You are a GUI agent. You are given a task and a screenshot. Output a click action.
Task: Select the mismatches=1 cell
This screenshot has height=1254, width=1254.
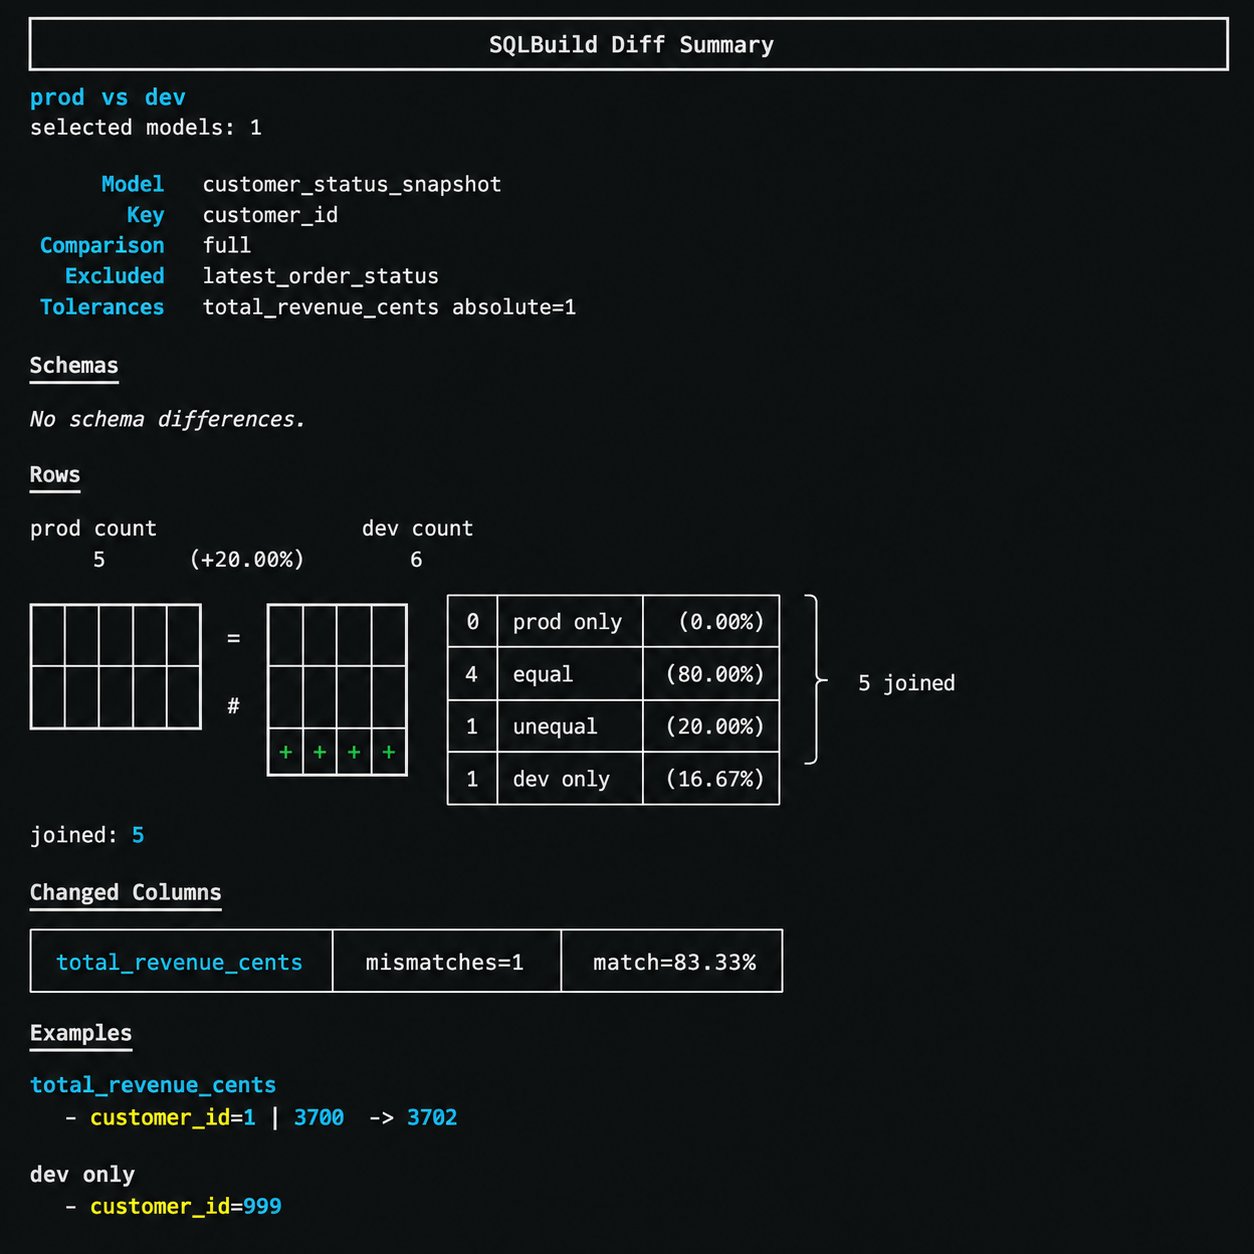[446, 962]
